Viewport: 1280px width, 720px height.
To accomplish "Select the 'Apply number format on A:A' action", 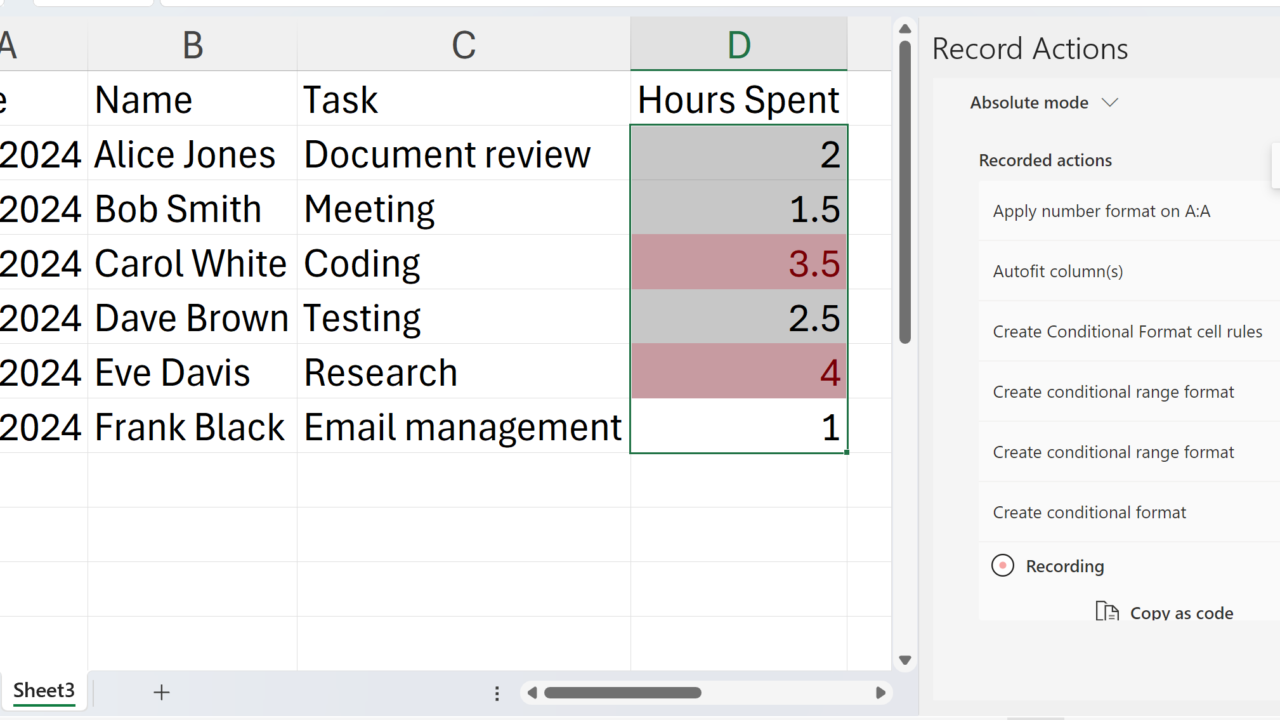I will [1101, 211].
